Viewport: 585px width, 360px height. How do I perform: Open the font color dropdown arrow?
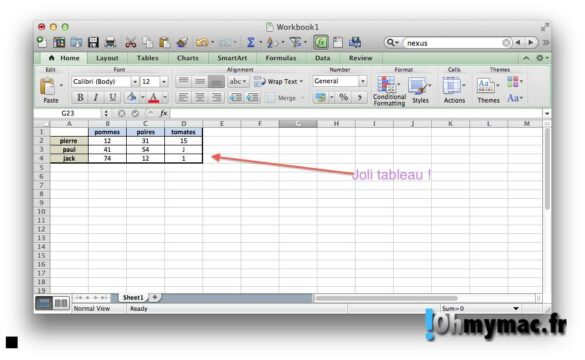165,98
